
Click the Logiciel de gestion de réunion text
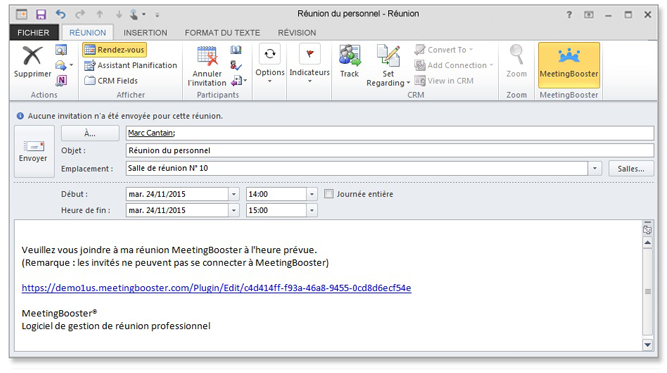point(116,326)
